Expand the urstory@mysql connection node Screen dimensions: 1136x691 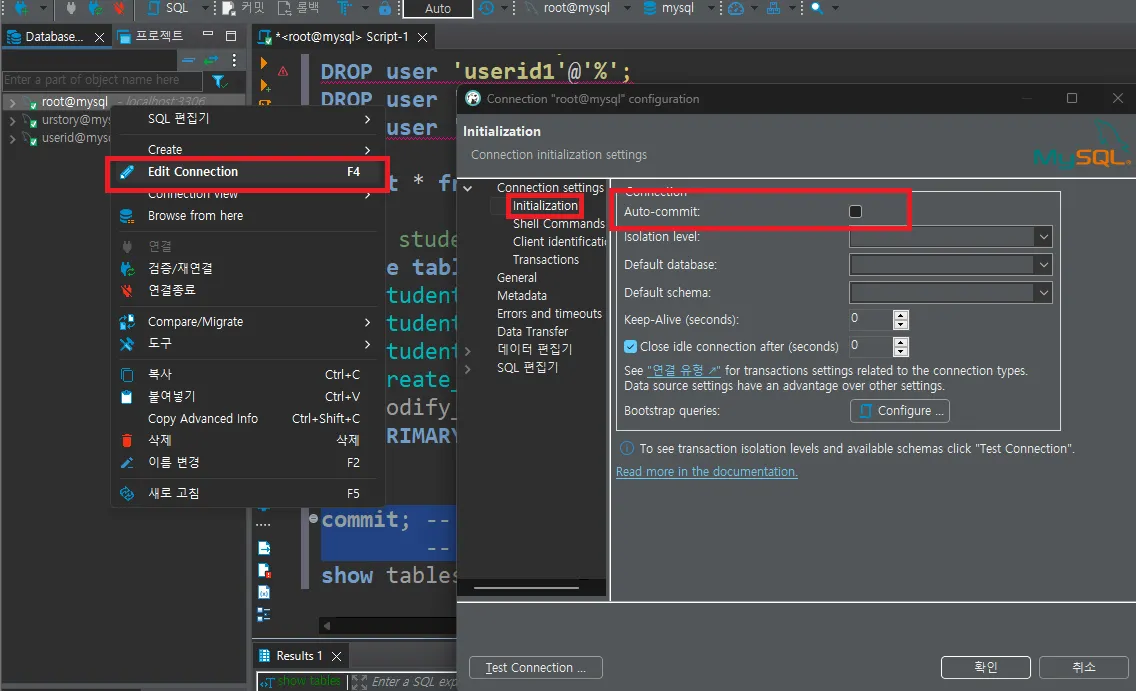(12, 120)
